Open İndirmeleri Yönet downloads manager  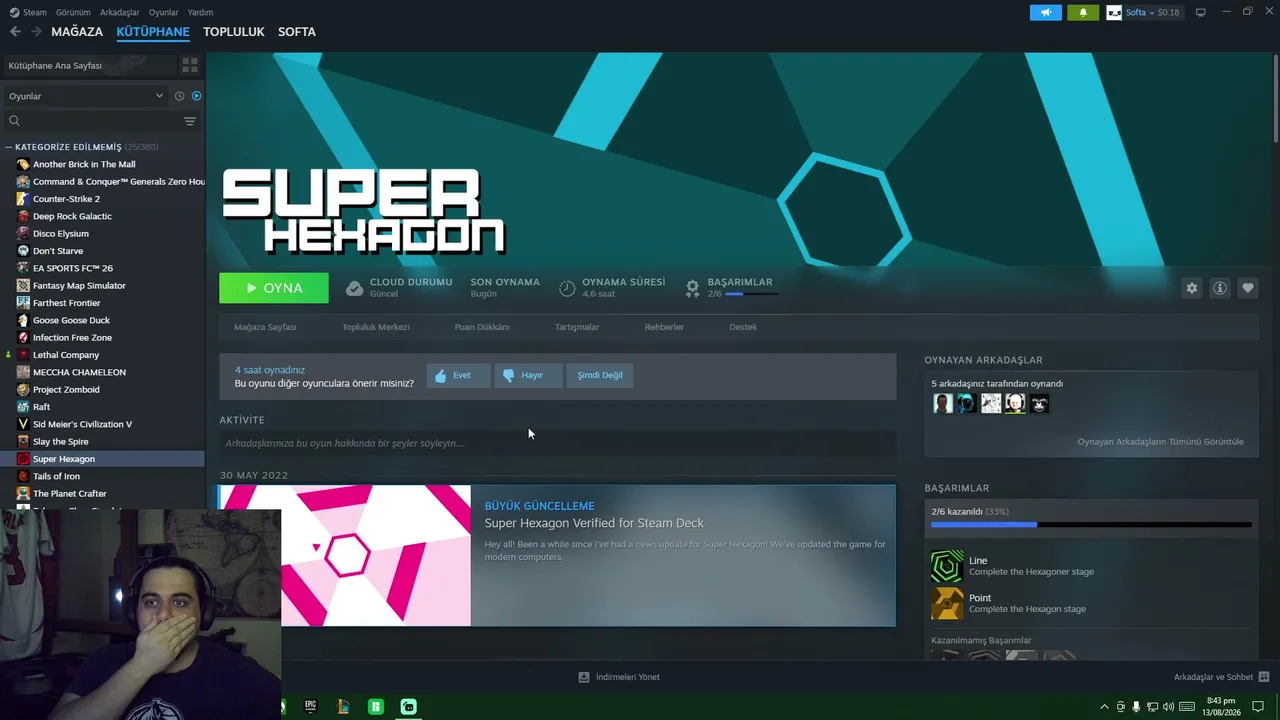point(619,677)
